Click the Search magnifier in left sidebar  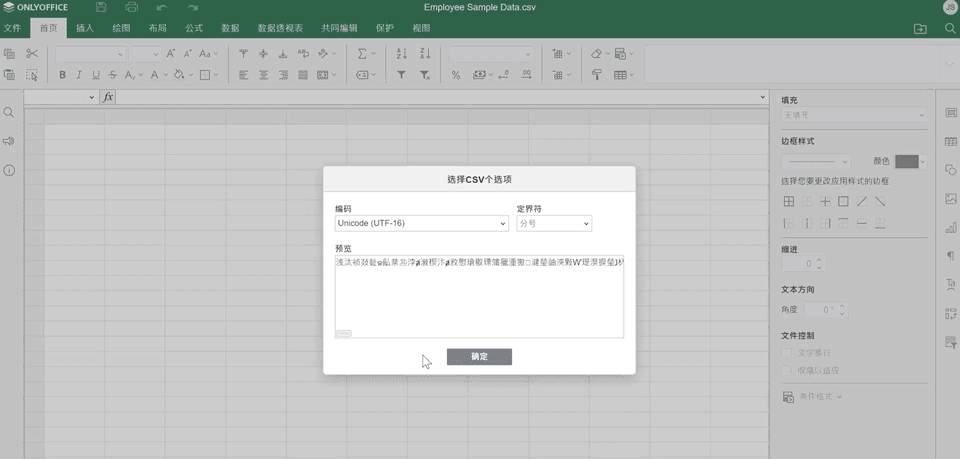[9, 113]
